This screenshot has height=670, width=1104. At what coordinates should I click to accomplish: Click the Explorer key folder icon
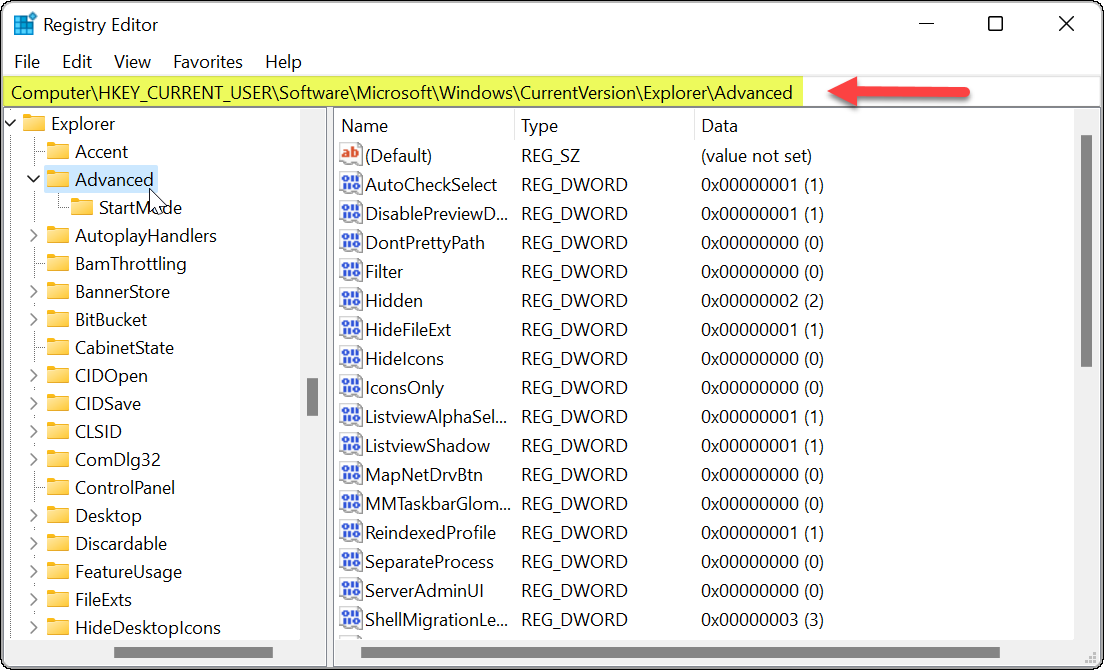coord(34,124)
